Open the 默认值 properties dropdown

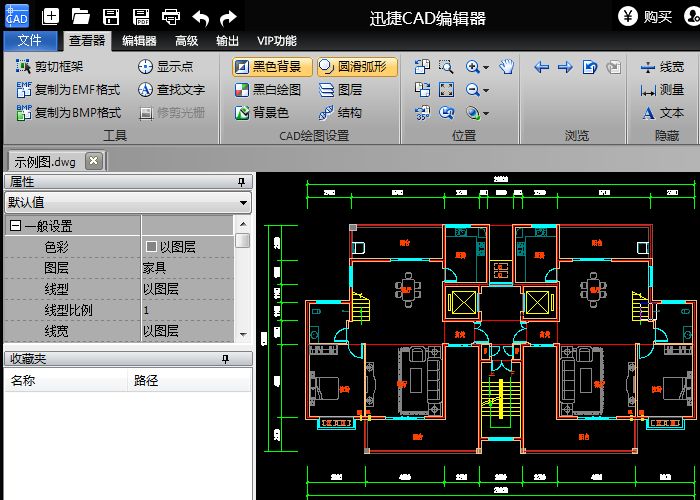click(244, 202)
